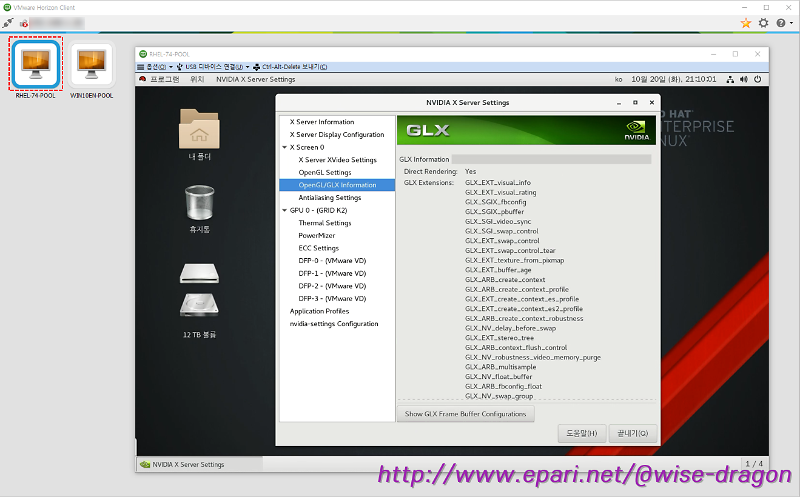Image resolution: width=800 pixels, height=497 pixels.
Task: Click the GNOME volume speaker icon
Action: click(x=744, y=80)
